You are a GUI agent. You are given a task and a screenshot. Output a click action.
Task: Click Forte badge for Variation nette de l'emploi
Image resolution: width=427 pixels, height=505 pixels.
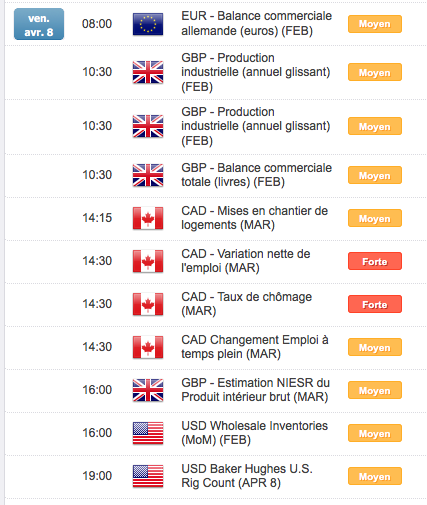[375, 261]
